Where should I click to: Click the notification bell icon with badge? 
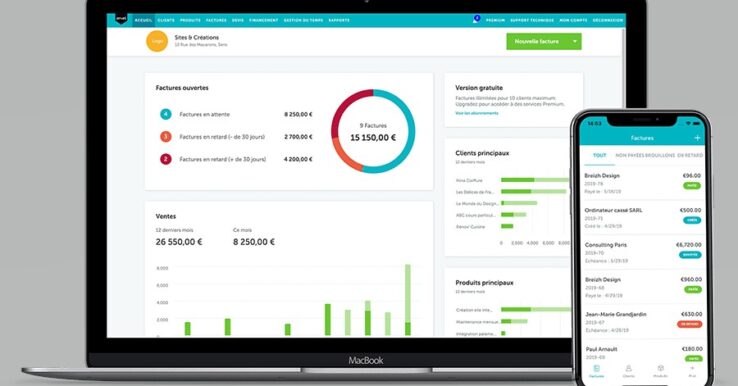coord(476,19)
